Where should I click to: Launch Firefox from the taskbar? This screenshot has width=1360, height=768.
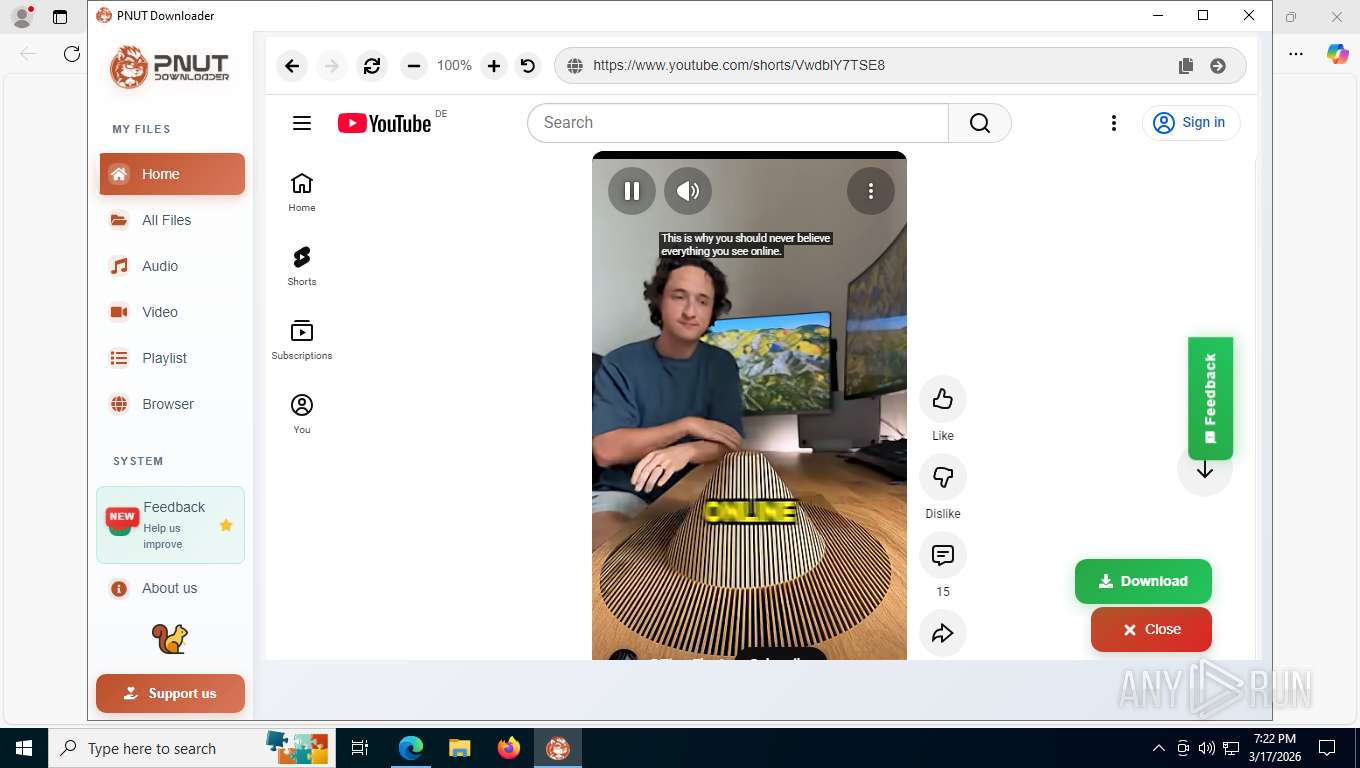[509, 748]
